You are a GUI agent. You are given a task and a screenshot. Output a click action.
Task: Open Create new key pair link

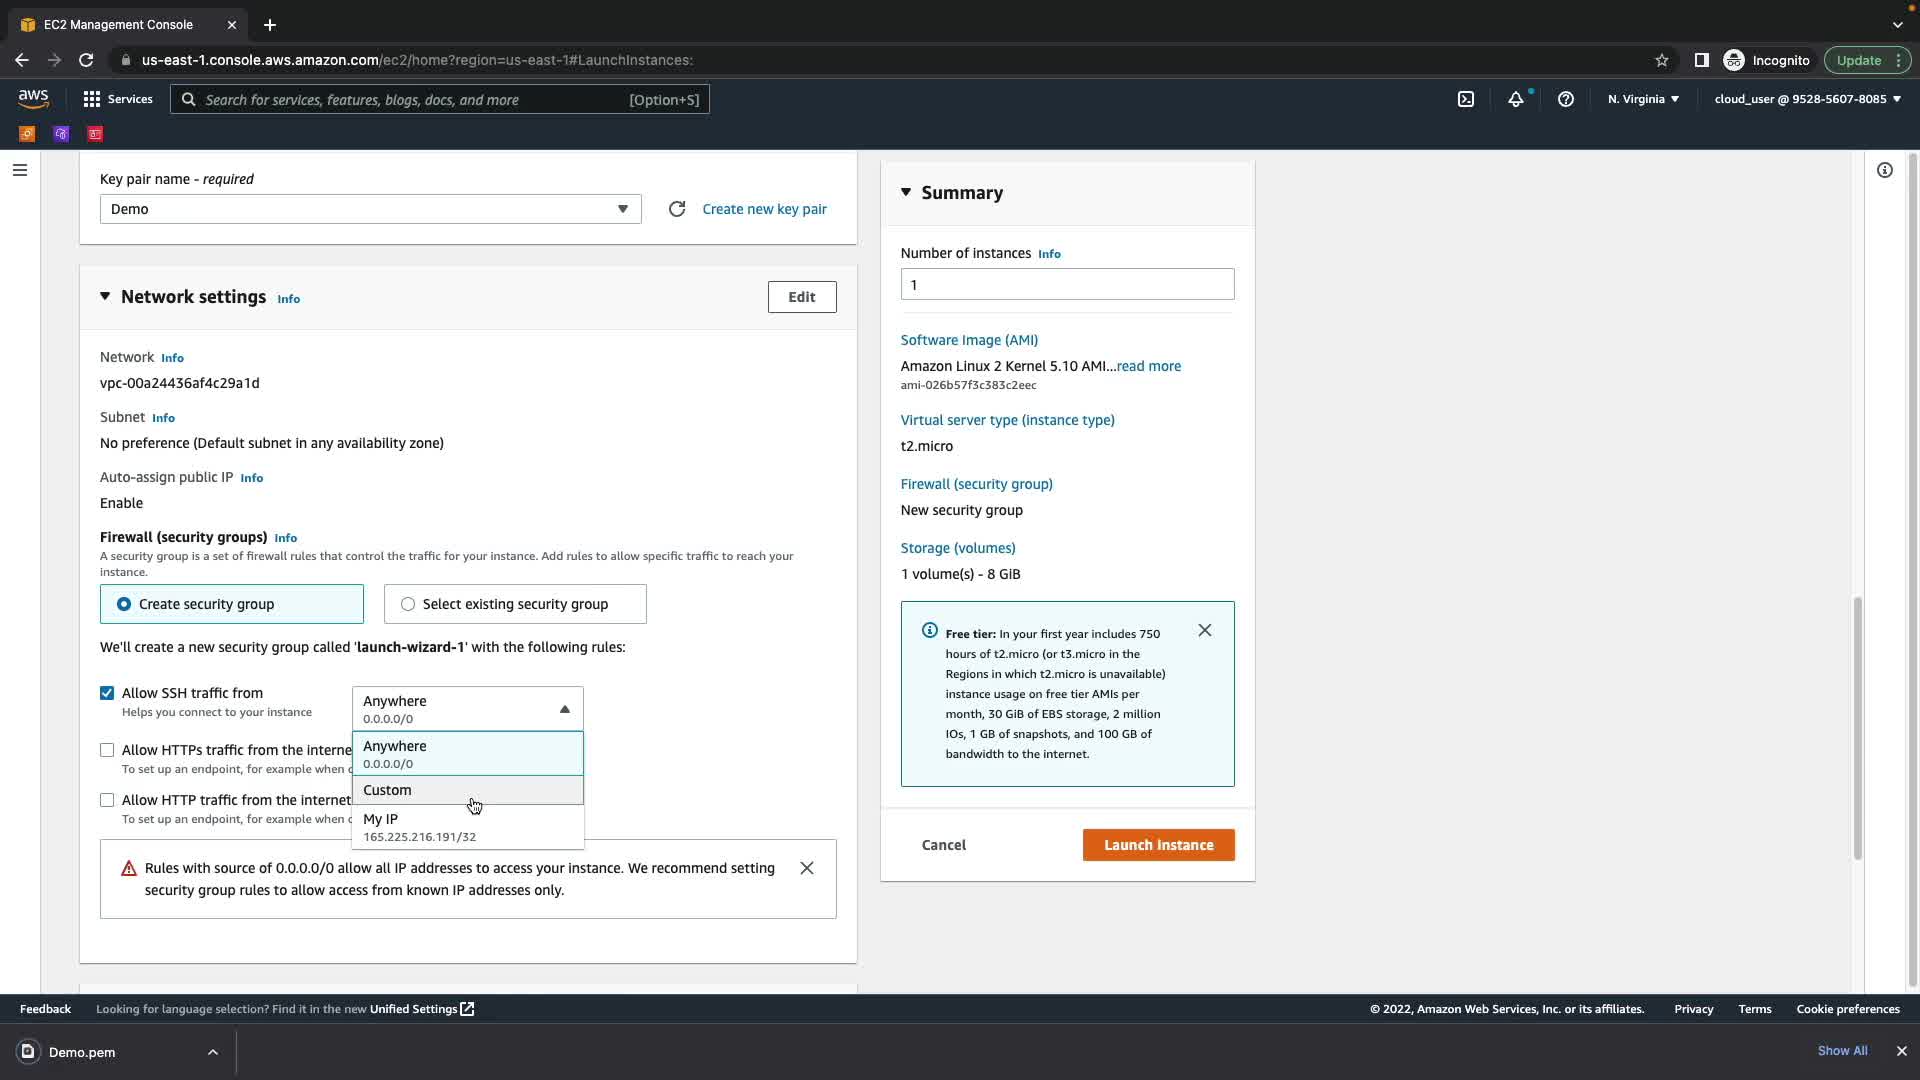(764, 209)
